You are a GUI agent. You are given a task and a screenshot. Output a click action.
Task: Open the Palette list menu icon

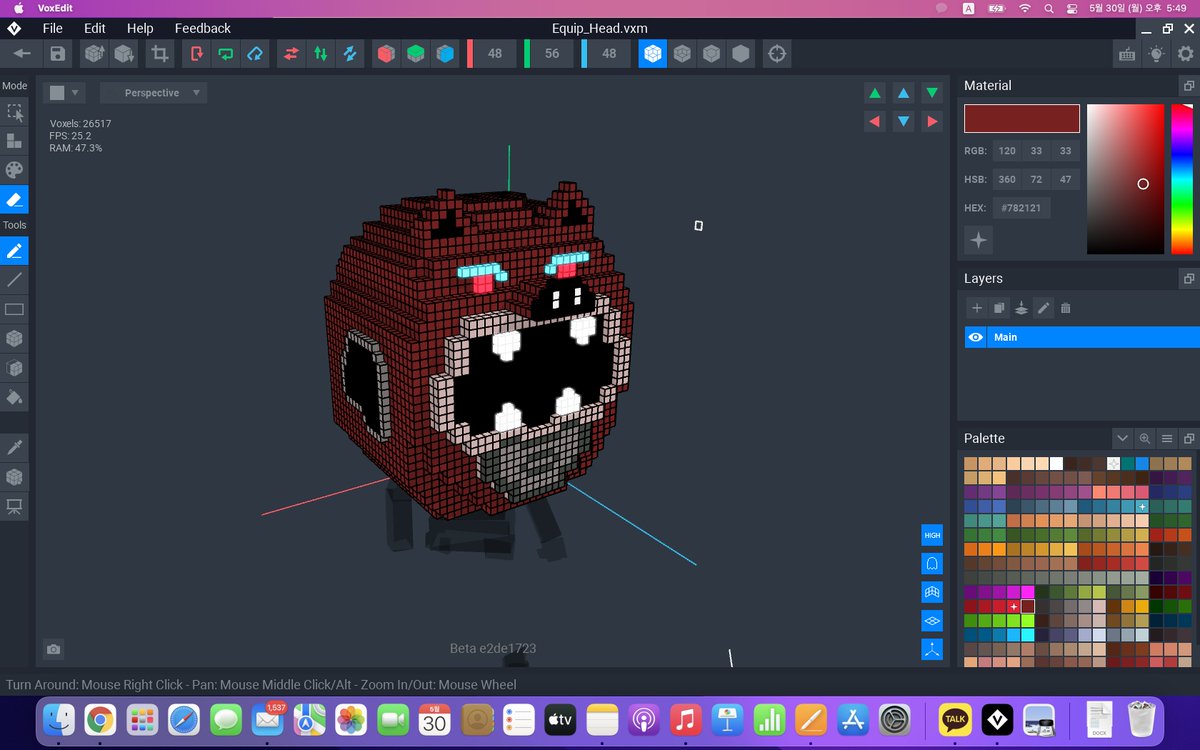(1167, 438)
